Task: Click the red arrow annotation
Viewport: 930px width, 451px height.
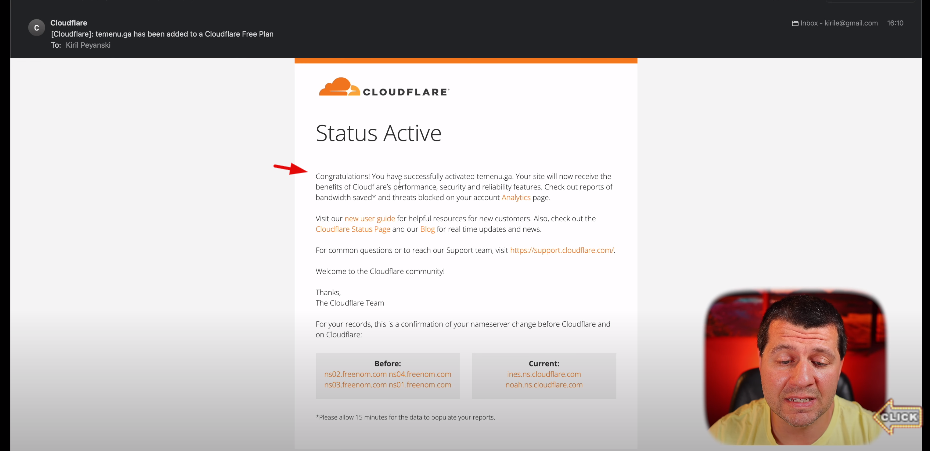Action: click(x=291, y=169)
